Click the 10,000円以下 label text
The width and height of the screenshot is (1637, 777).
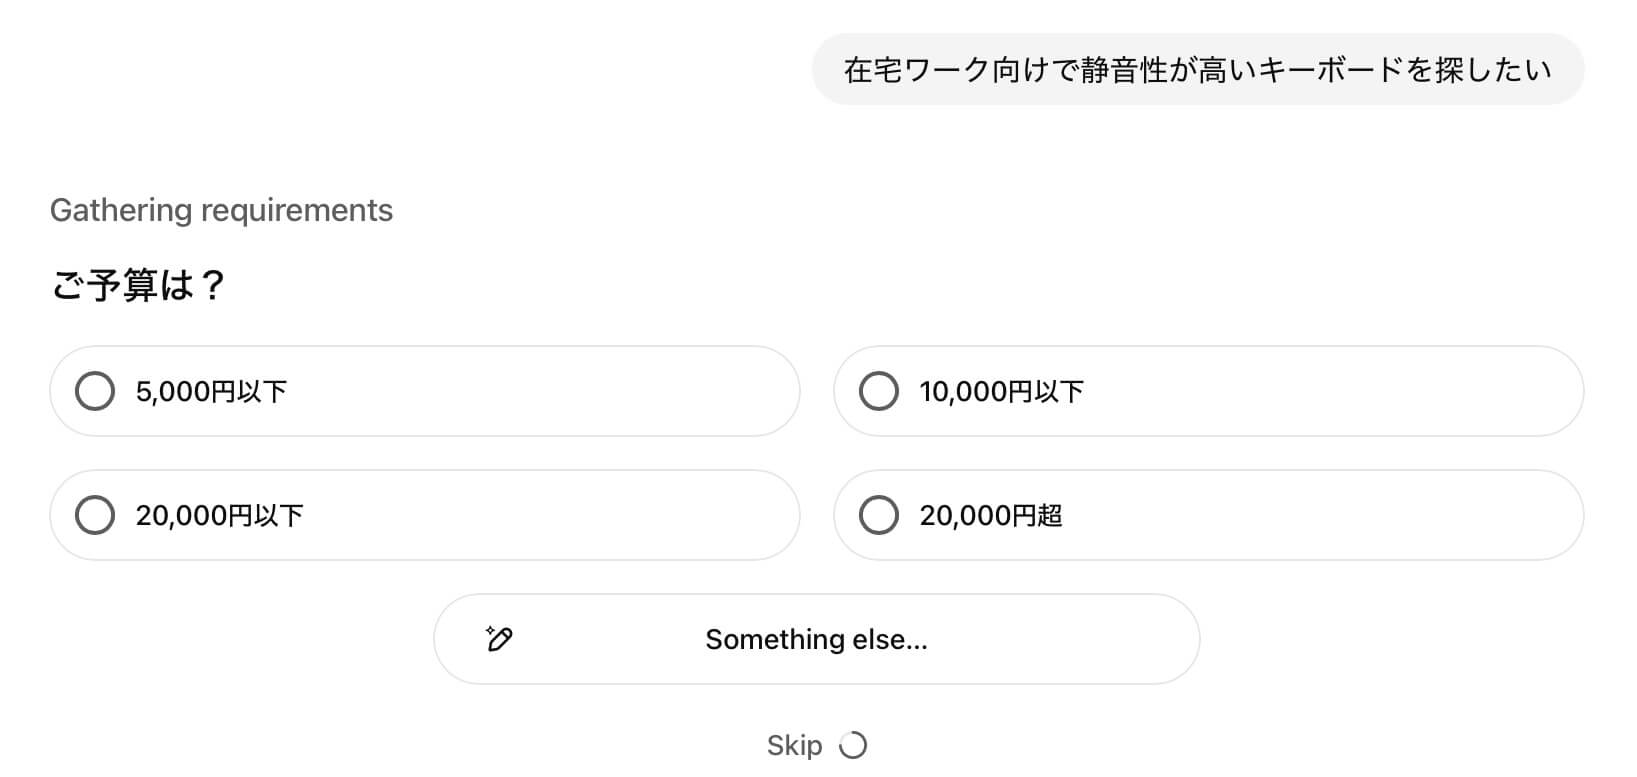coord(1001,391)
